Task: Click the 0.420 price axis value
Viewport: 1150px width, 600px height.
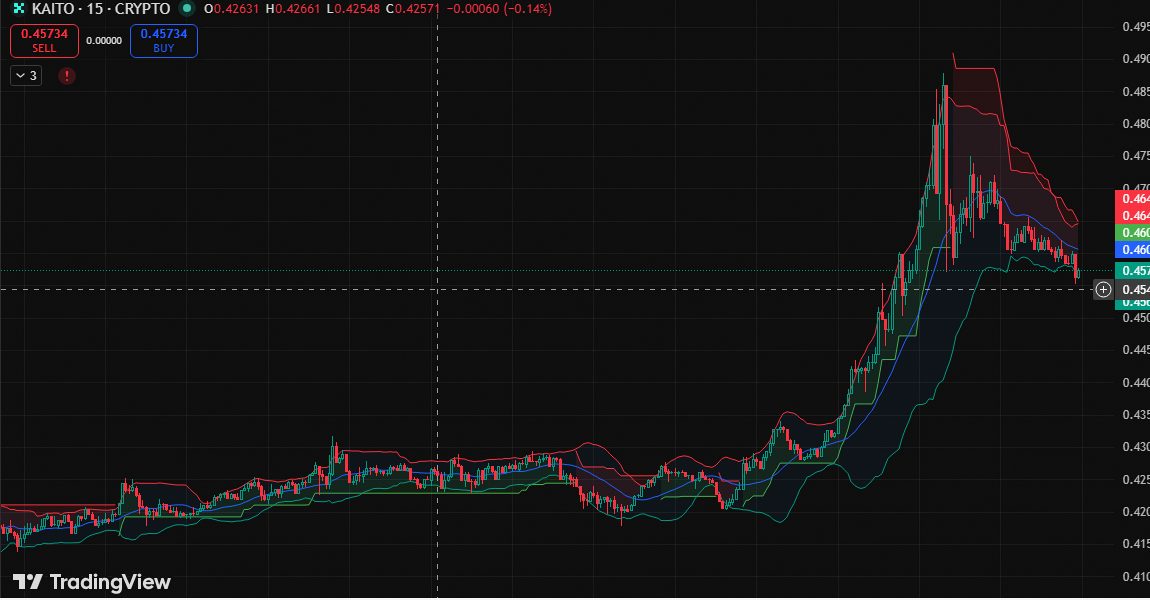Action: click(x=1136, y=512)
